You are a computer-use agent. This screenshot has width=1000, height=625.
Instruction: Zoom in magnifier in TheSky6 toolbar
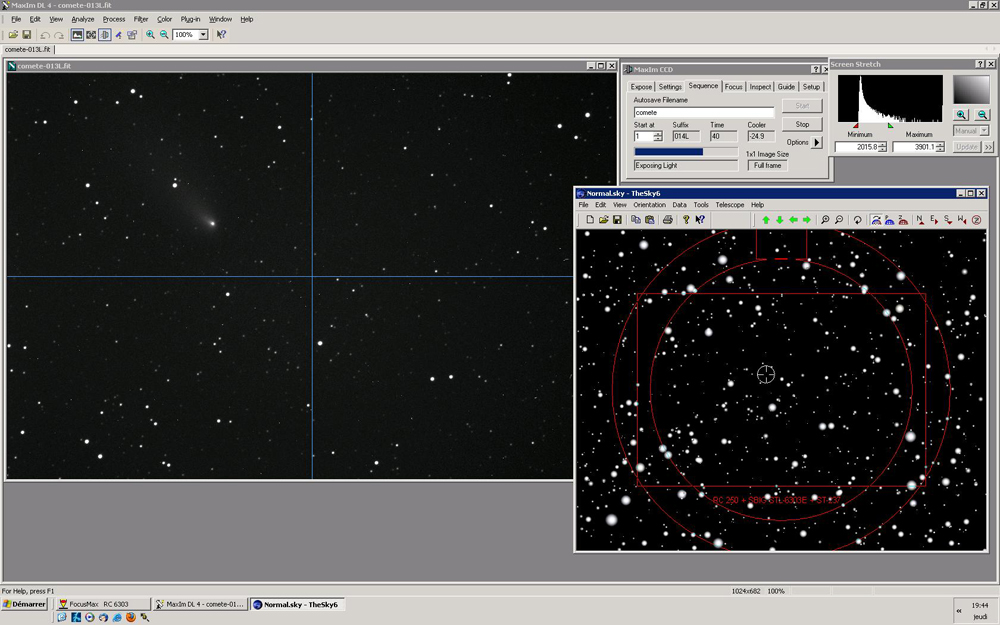pyautogui.click(x=825, y=219)
